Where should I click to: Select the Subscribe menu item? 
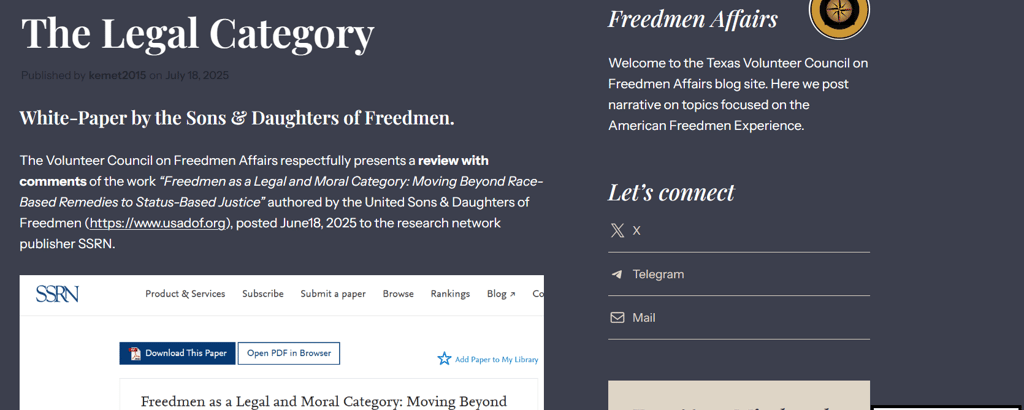tap(263, 294)
